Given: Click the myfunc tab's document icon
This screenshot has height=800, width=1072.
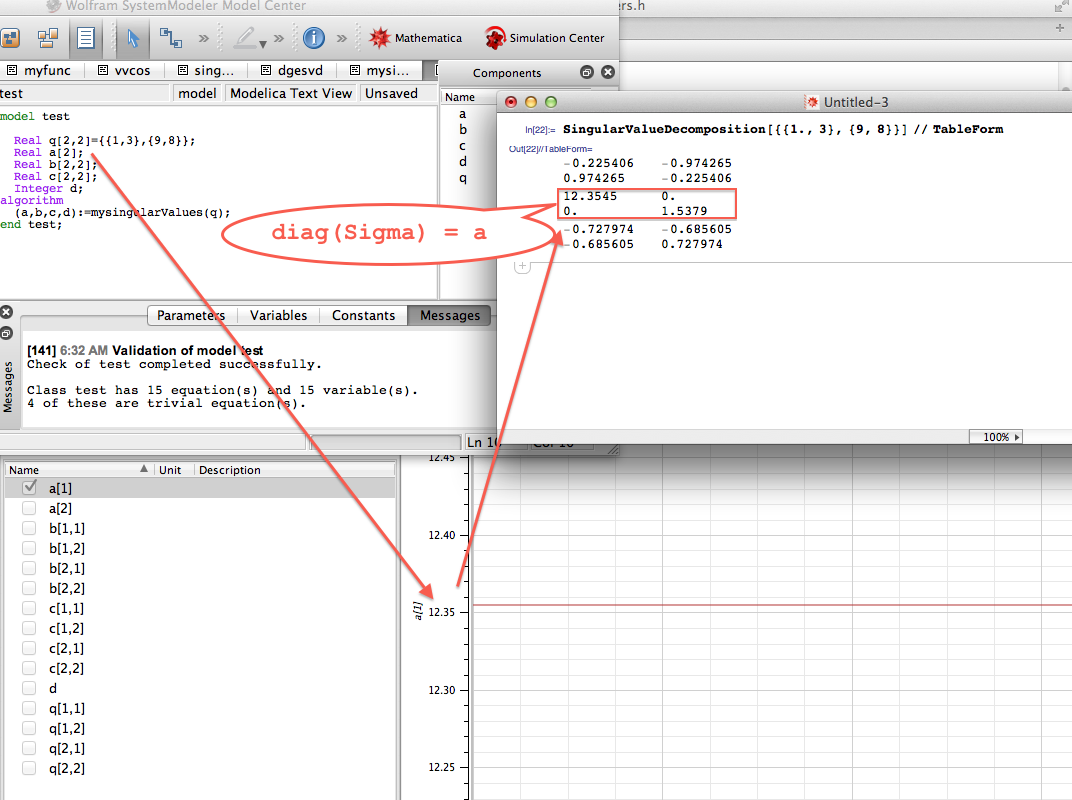Looking at the screenshot, I should click(12, 70).
